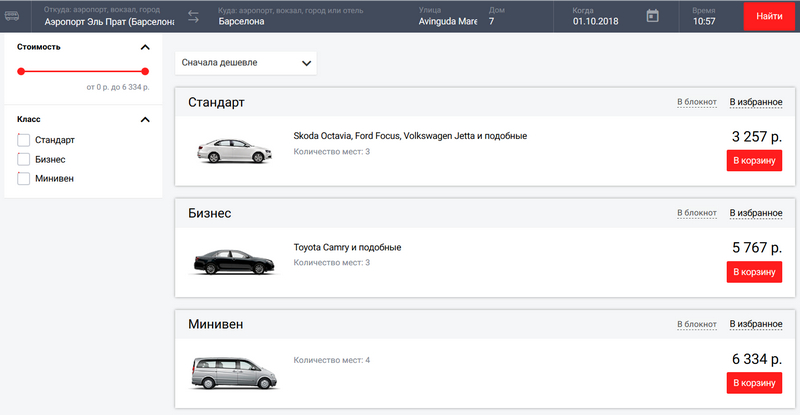Click the bus icon in header
800x415 pixels.
click(x=13, y=16)
